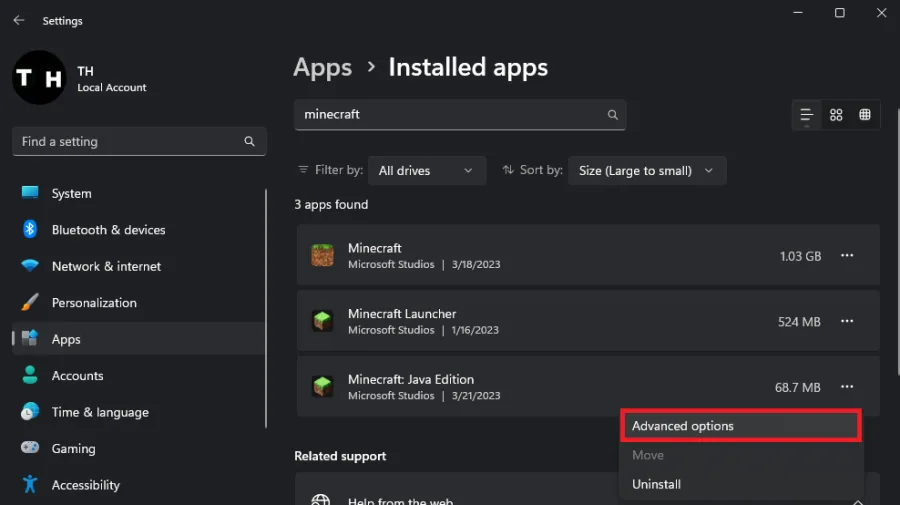900x505 pixels.
Task: Minimize the Settings window
Action: [x=798, y=13]
